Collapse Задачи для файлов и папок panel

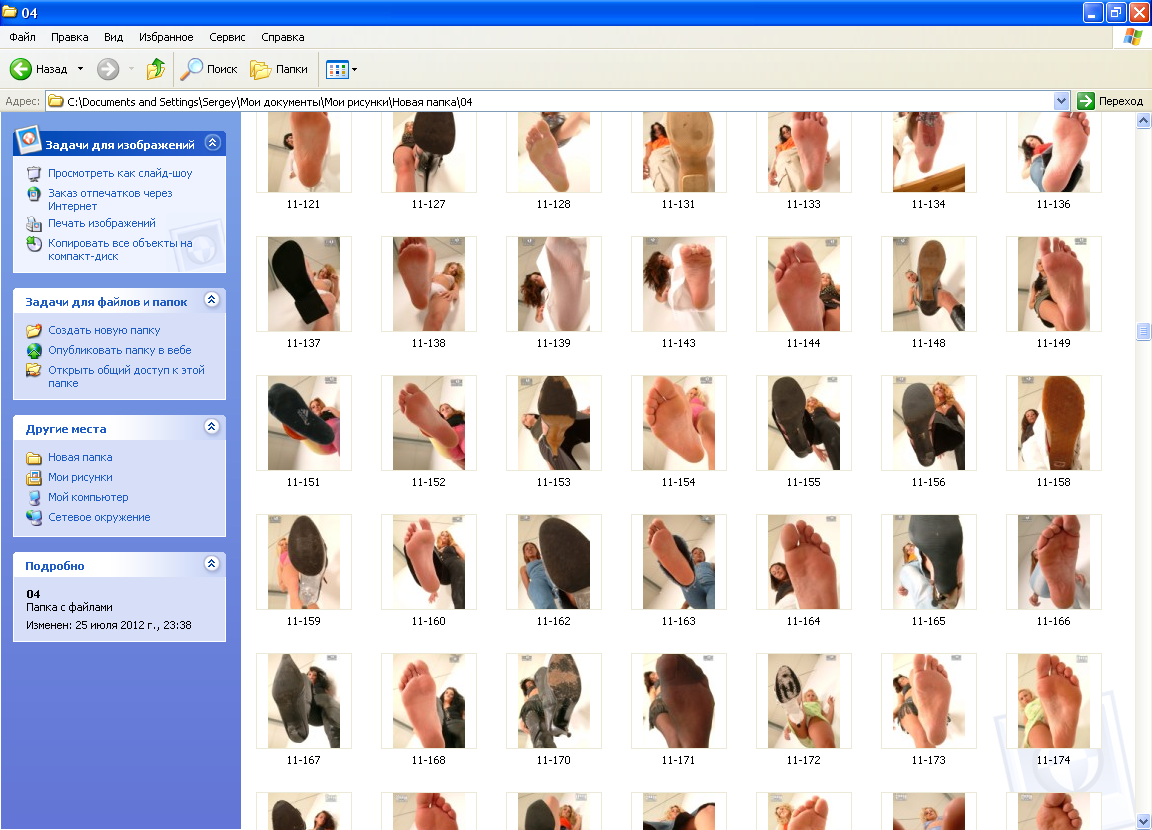coord(212,300)
